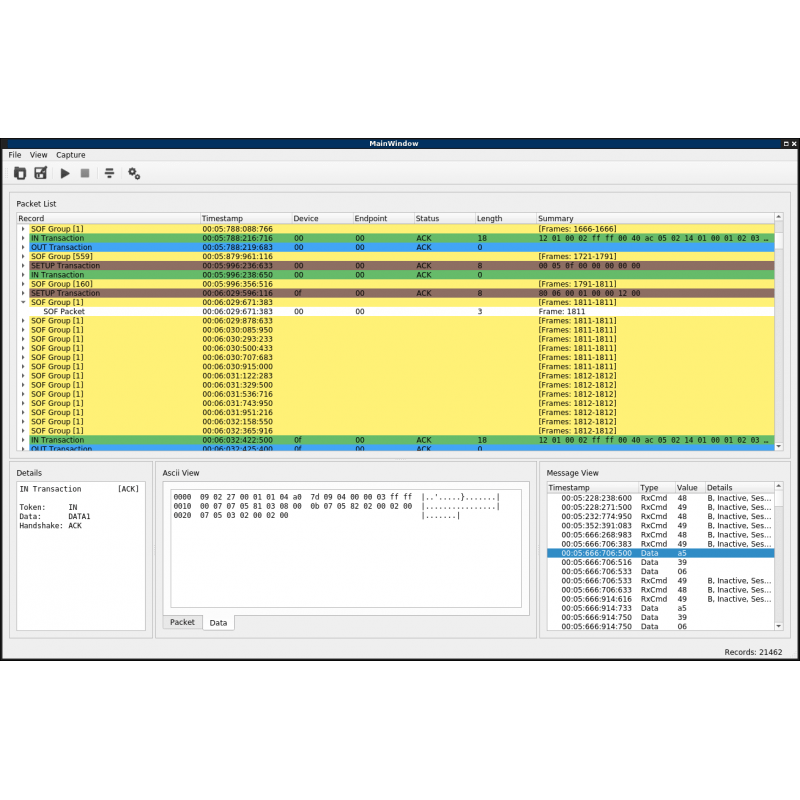800x800 pixels.
Task: Expand SETUP Transaction at 00:06:029:596:116
Action: pos(23,293)
